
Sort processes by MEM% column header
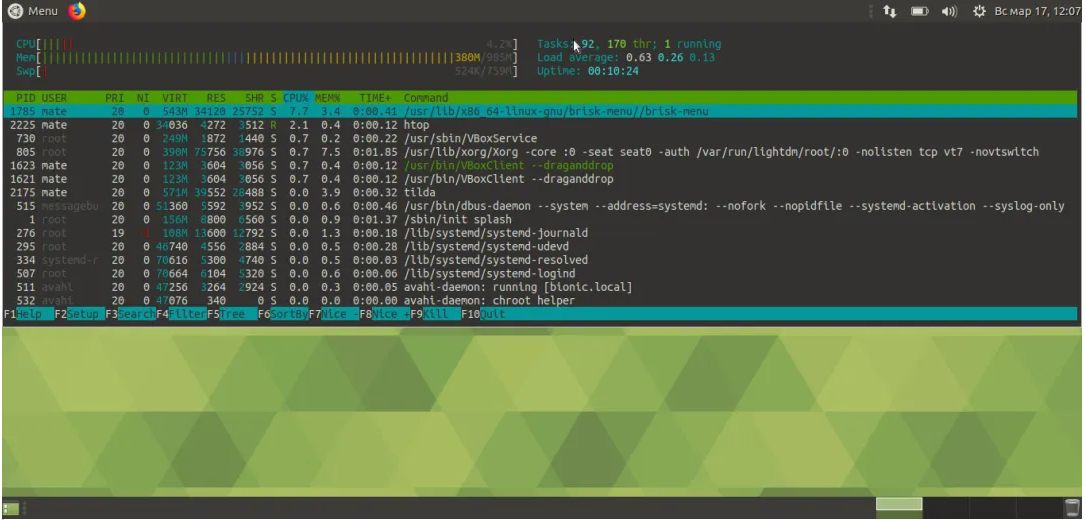pyautogui.click(x=327, y=97)
